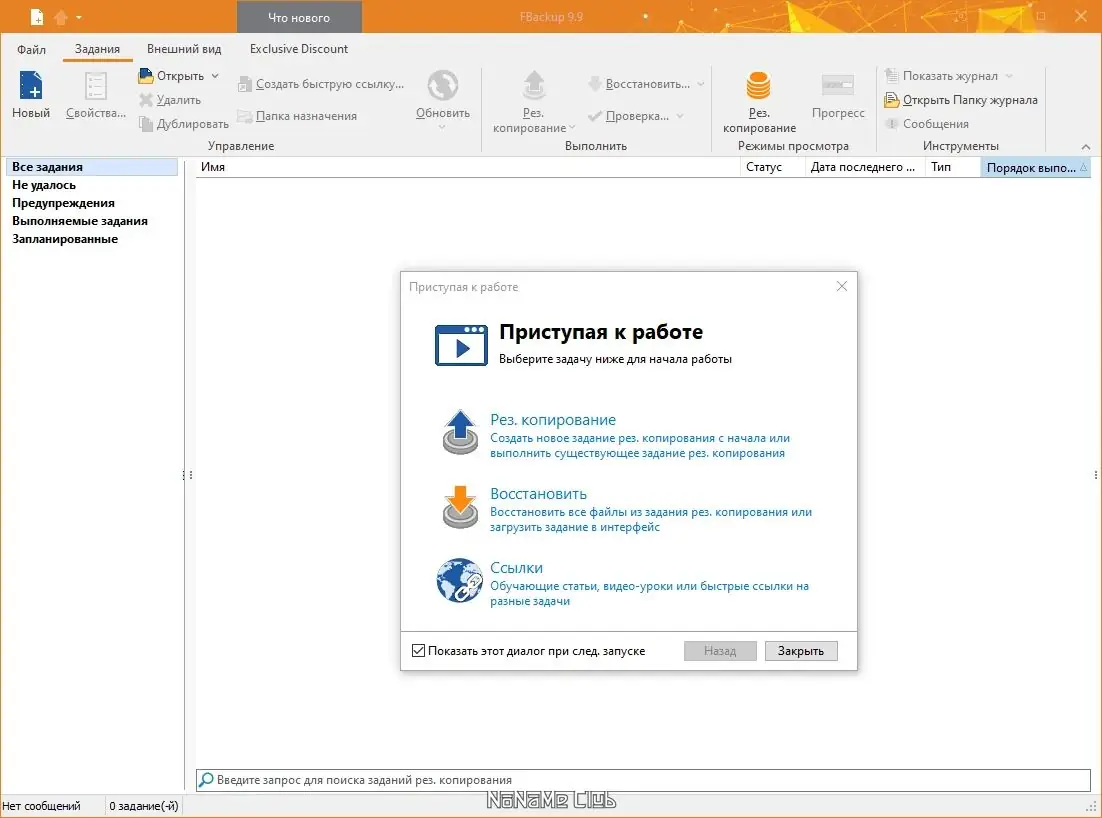Switch to the Внешний вид tab
1102x818 pixels.
[x=184, y=48]
